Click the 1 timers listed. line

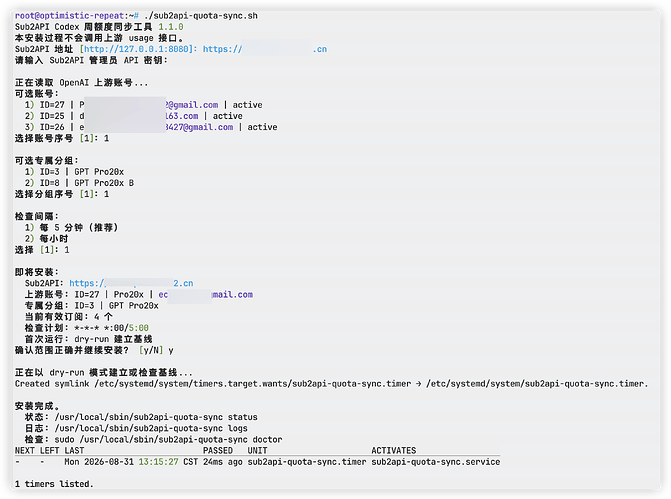(54, 484)
